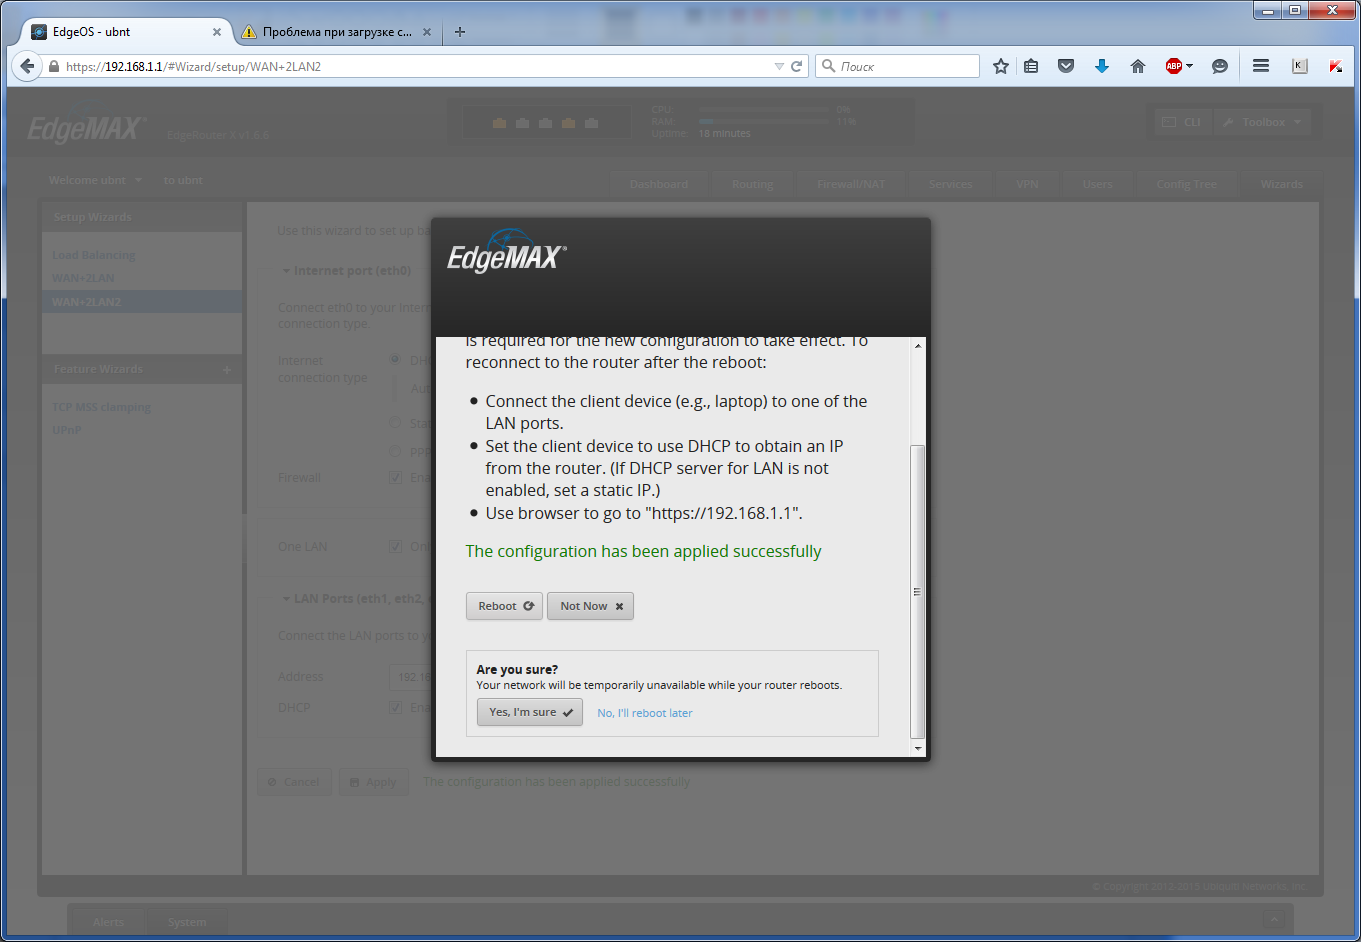Save the page with the Pocket icon
This screenshot has height=942, width=1361.
pos(1066,66)
